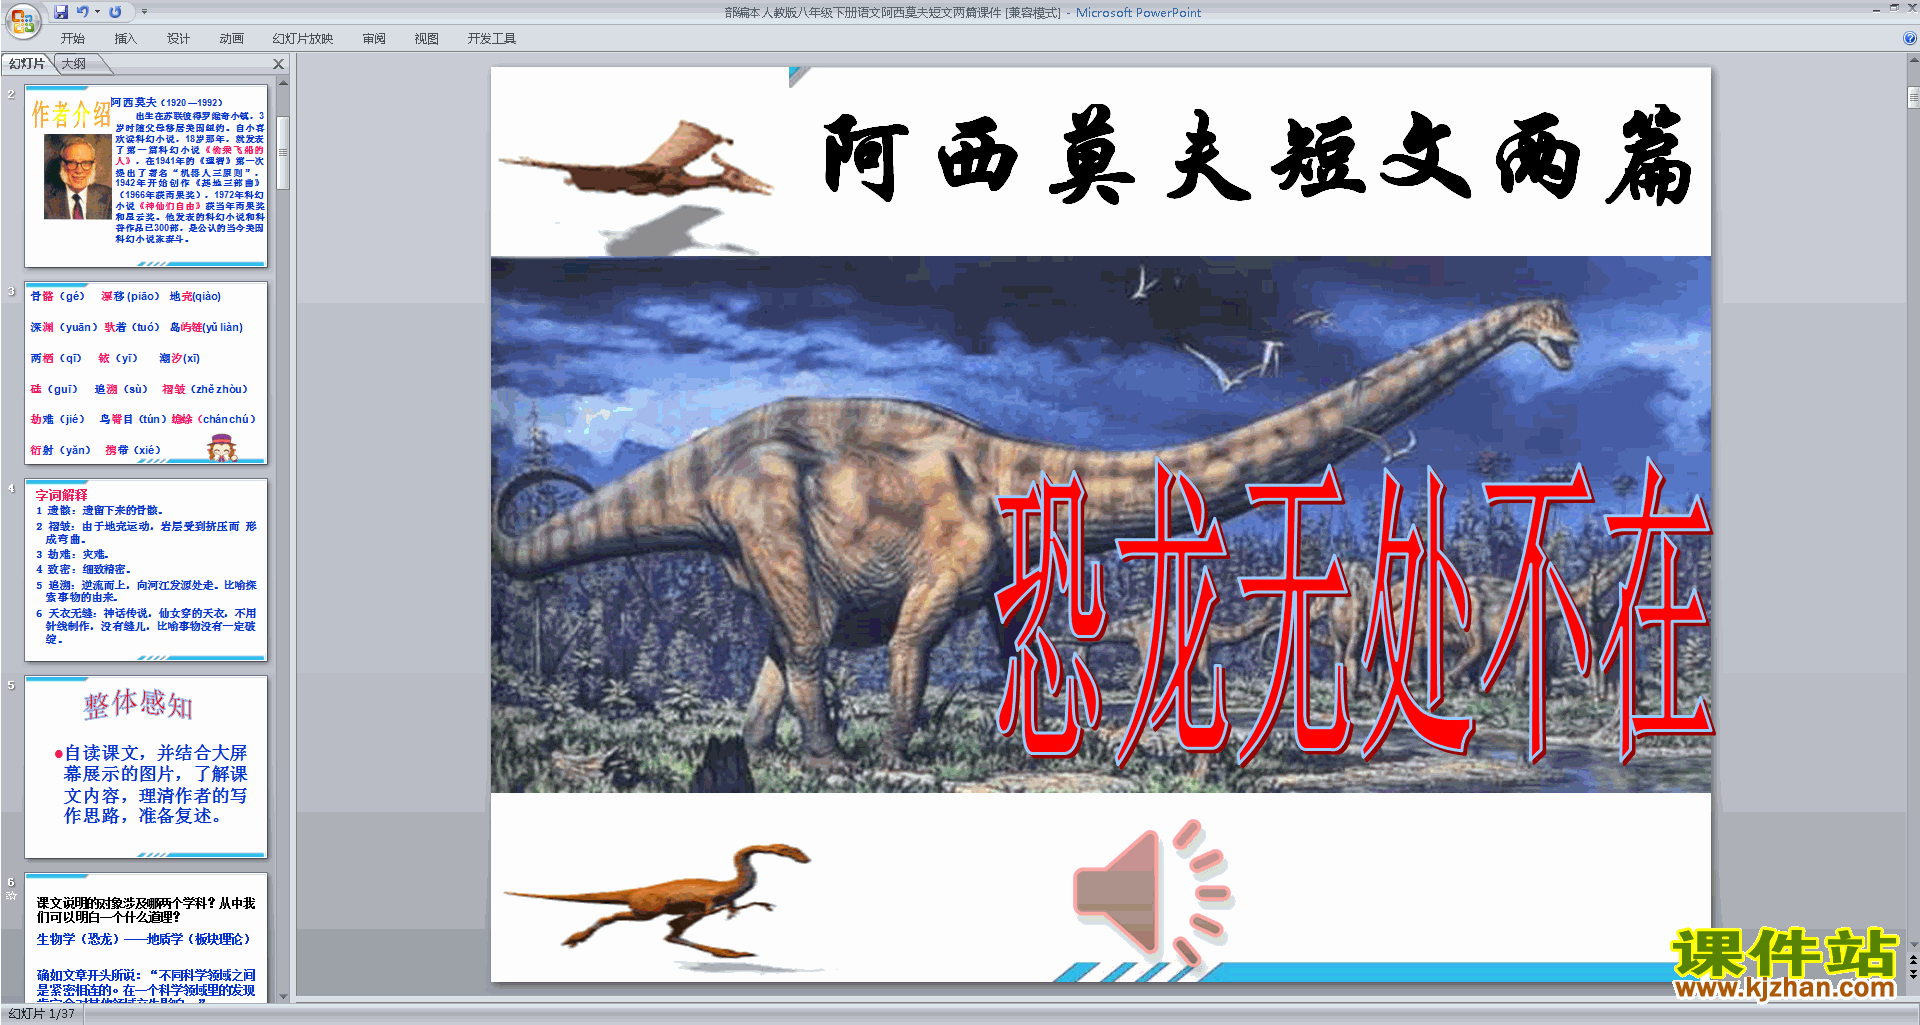This screenshot has width=1920, height=1025.
Task: Open the 开发工具 ribbon tab
Action: coord(491,39)
